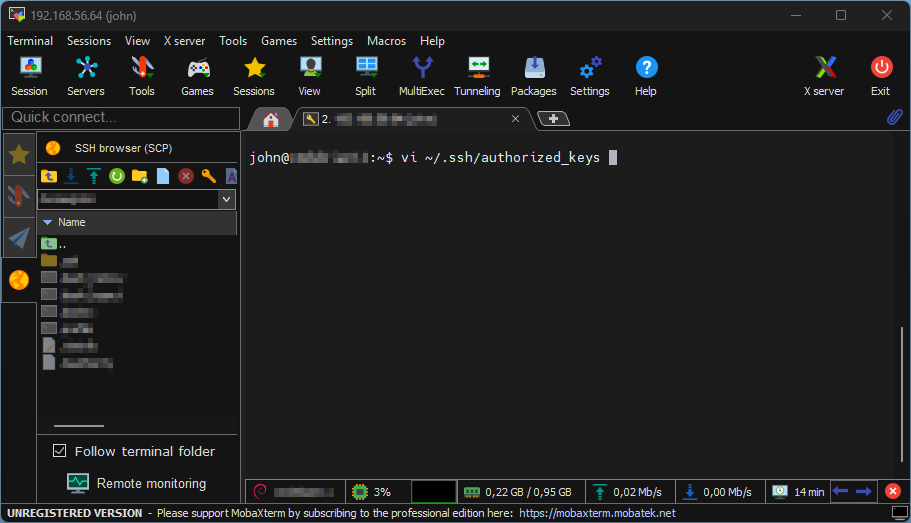The image size is (911, 523).
Task: Click the red delete file icon
Action: point(186,175)
